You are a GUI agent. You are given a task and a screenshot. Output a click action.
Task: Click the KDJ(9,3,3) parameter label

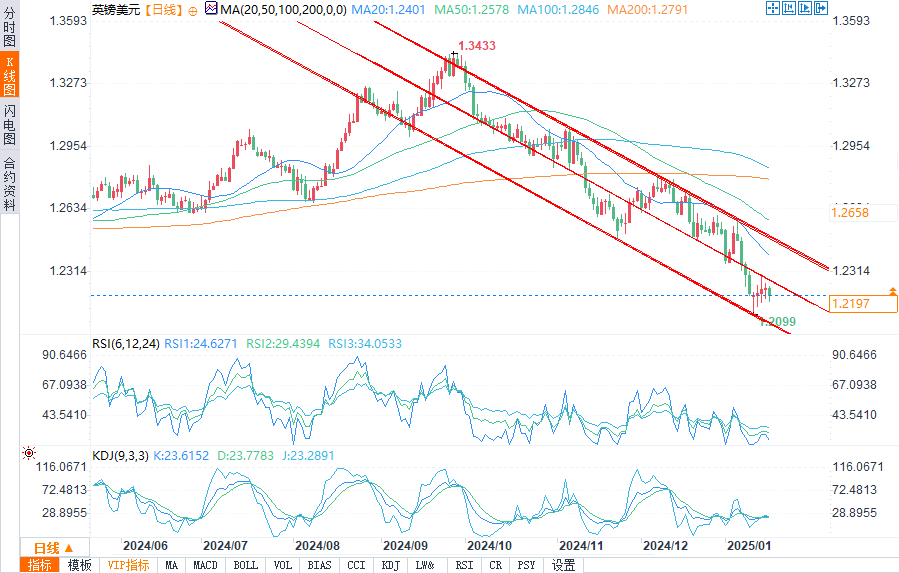[x=120, y=455]
